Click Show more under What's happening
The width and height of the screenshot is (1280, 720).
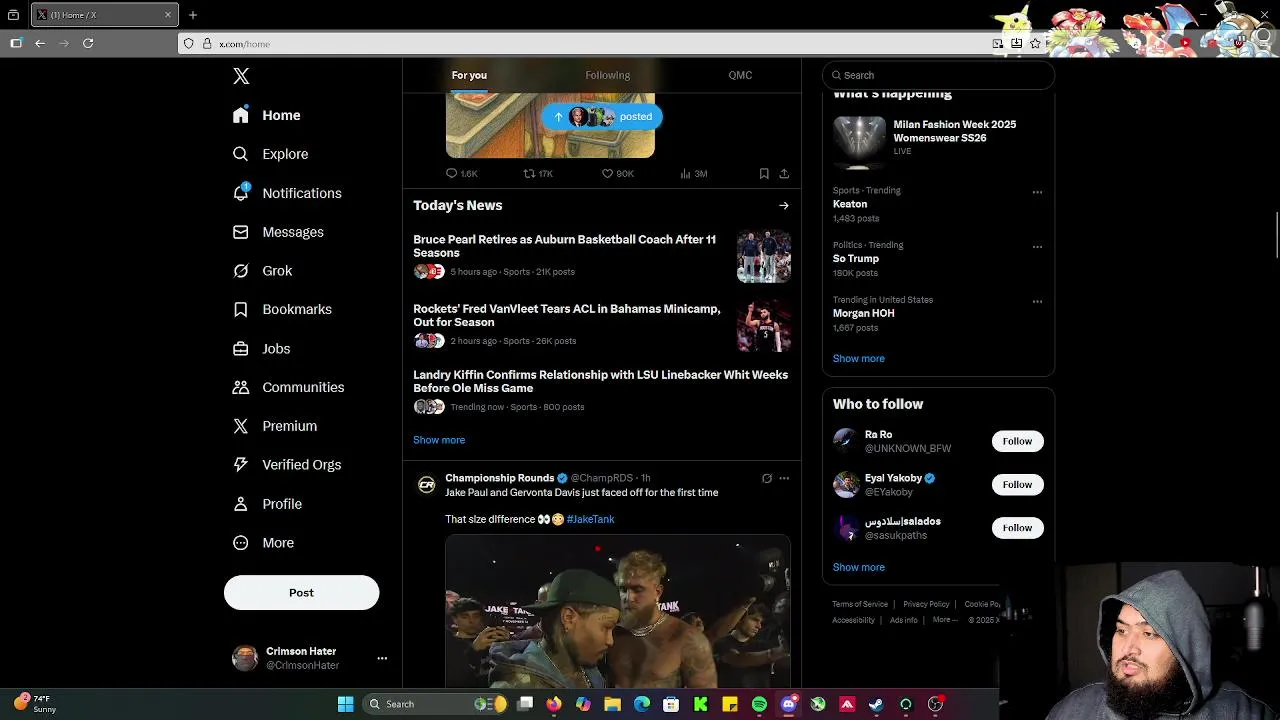pos(858,358)
